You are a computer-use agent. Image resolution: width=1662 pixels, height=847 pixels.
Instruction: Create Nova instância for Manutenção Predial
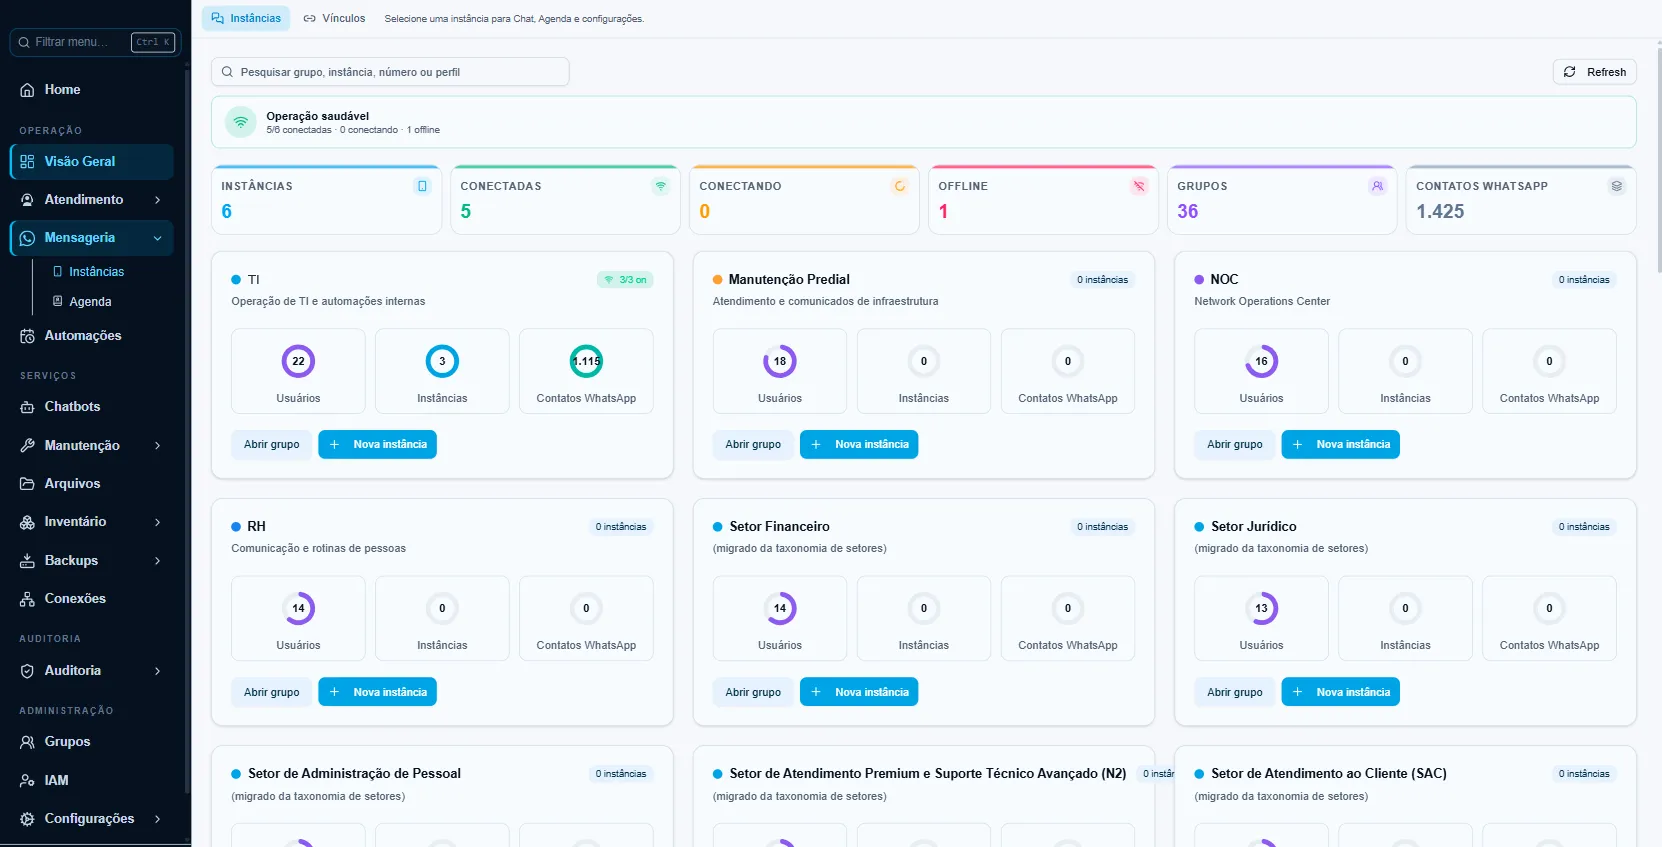pos(859,444)
